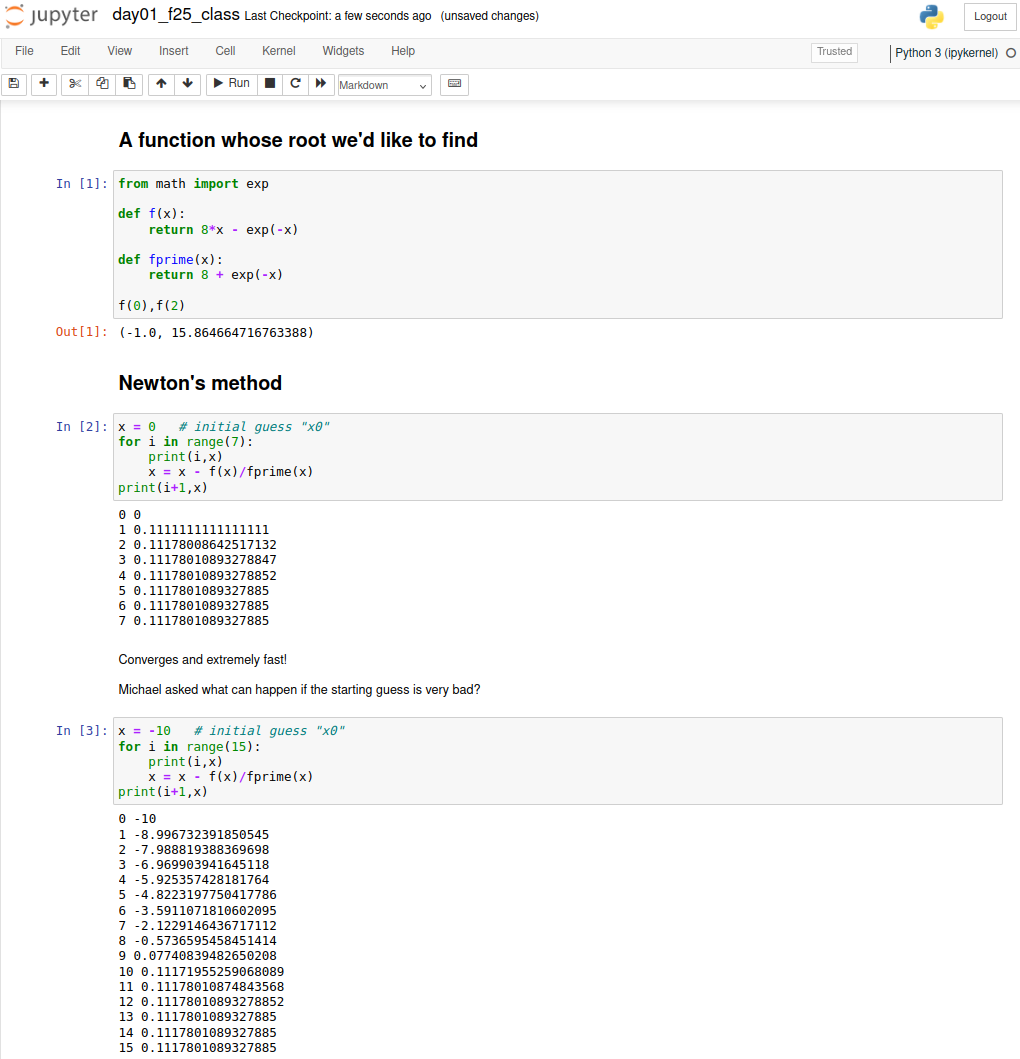Image resolution: width=1020 pixels, height=1059 pixels.
Task: Open the cell type Markdown dropdown
Action: click(384, 85)
